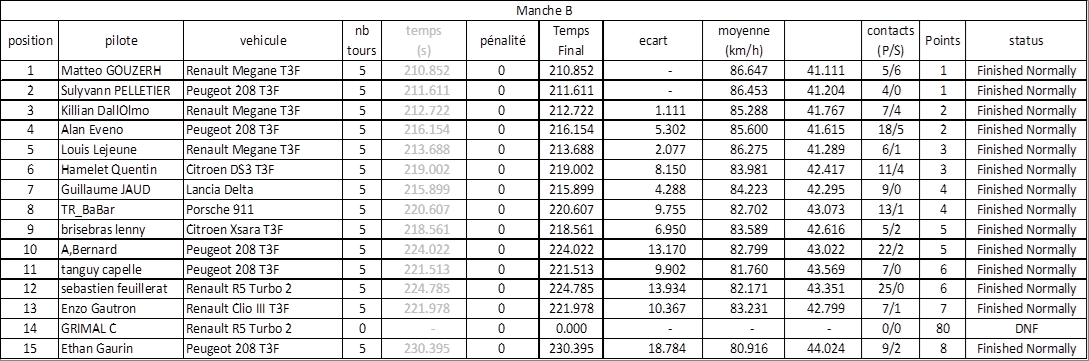
Task: Select the Citroen DS3 T3F vehicle cell
Action: click(x=266, y=169)
